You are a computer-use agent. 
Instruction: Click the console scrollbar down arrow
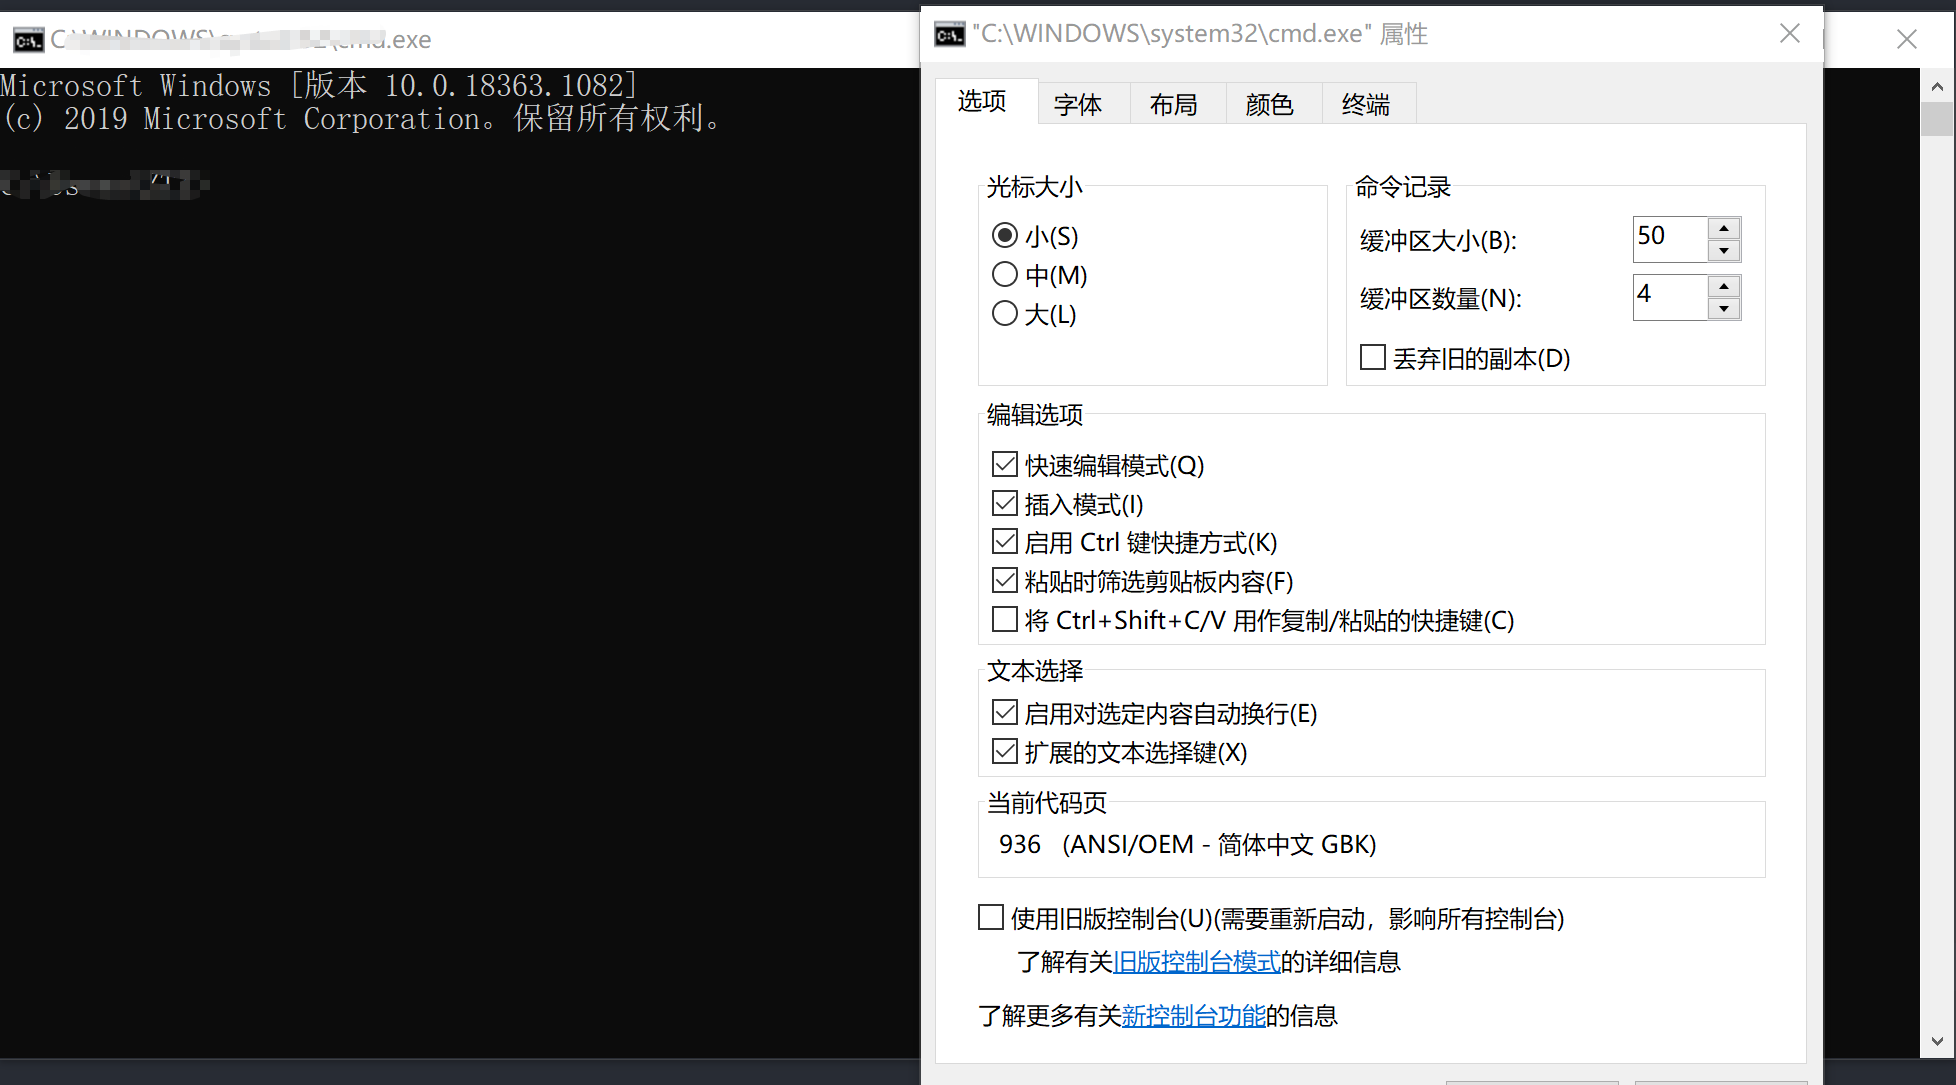[x=1937, y=1041]
